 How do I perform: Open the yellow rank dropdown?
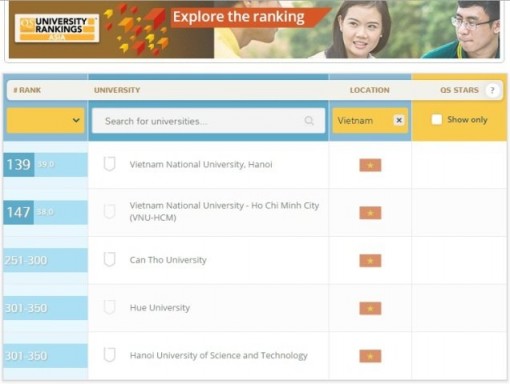click(x=45, y=120)
